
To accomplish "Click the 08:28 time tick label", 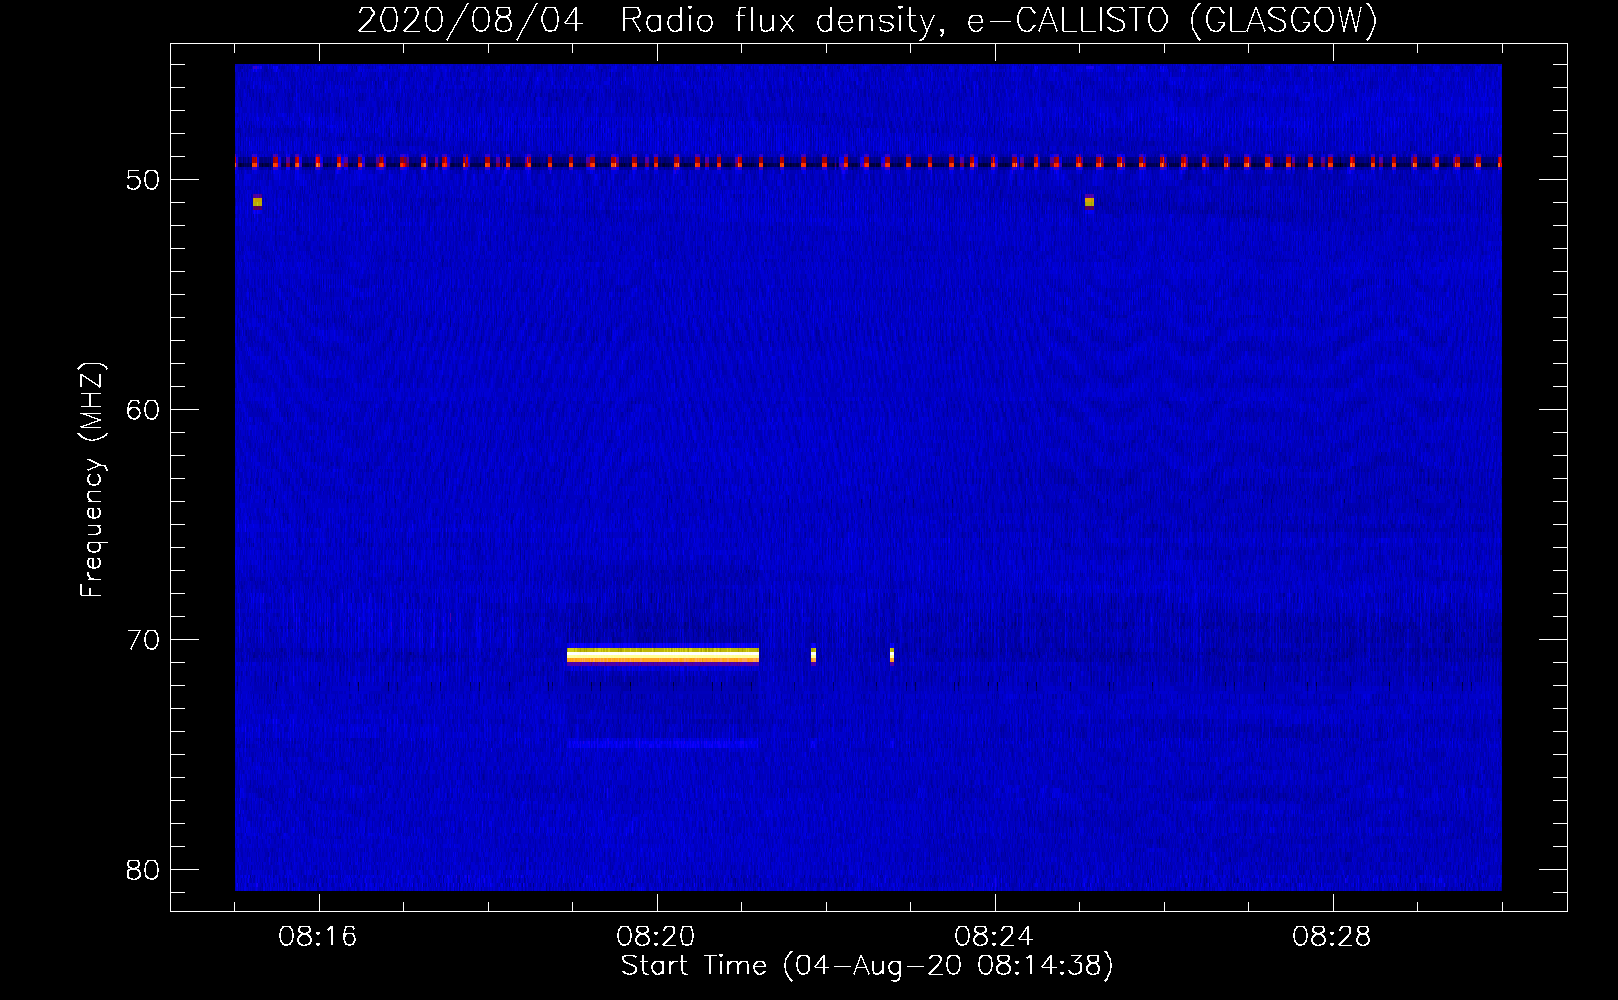I will click(x=1332, y=937).
